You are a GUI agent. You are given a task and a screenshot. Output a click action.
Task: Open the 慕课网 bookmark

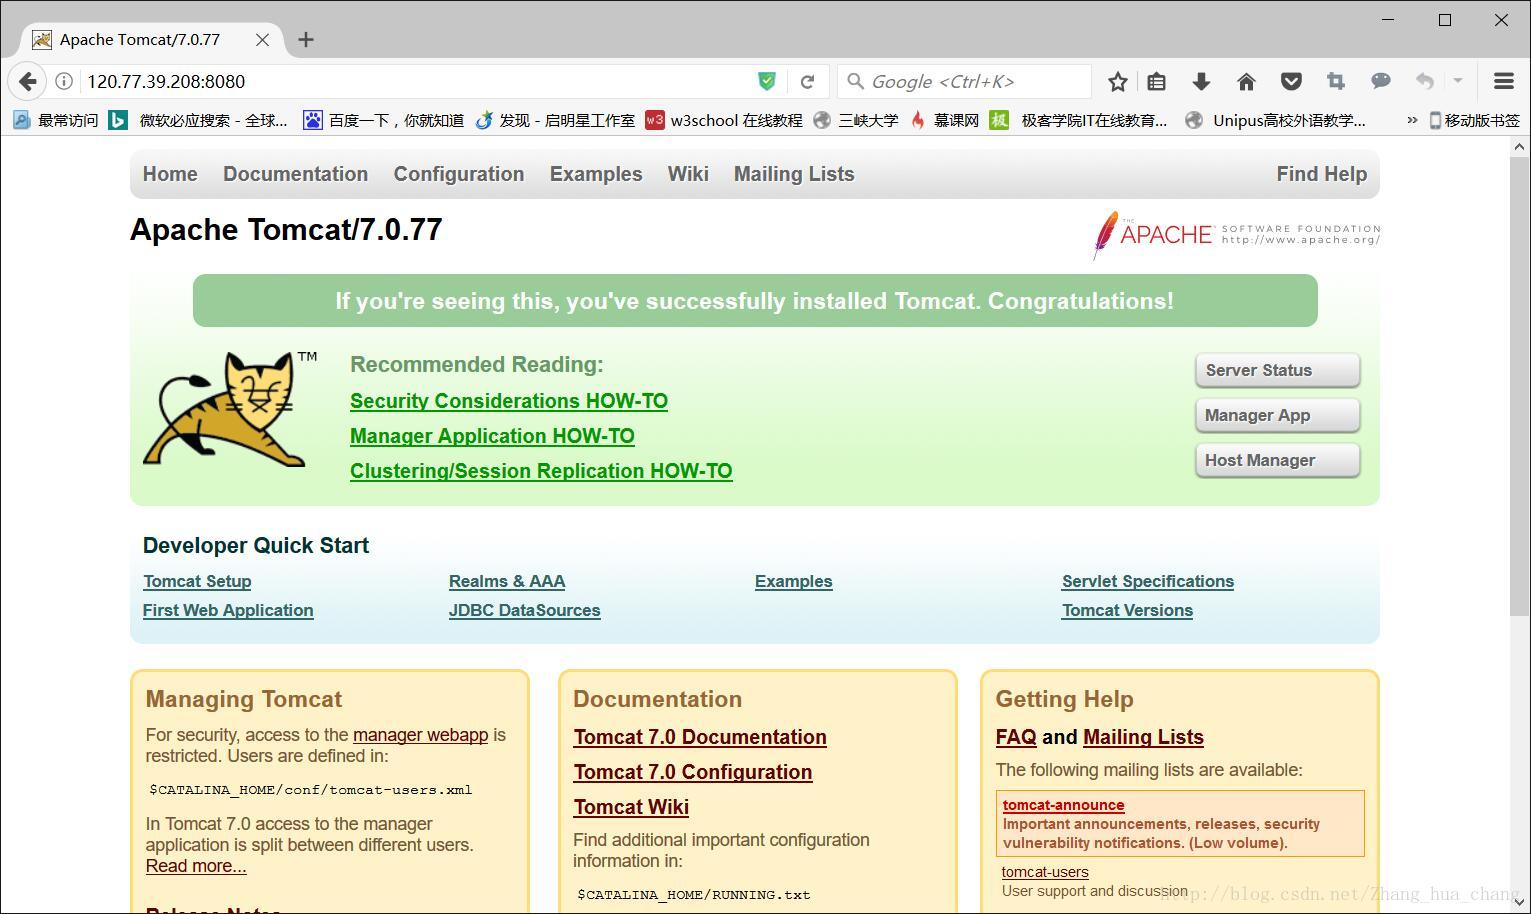pyautogui.click(x=944, y=120)
